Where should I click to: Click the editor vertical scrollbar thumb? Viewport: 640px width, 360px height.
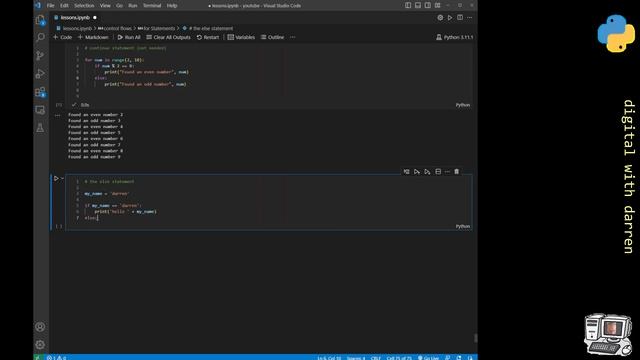pos(475,338)
